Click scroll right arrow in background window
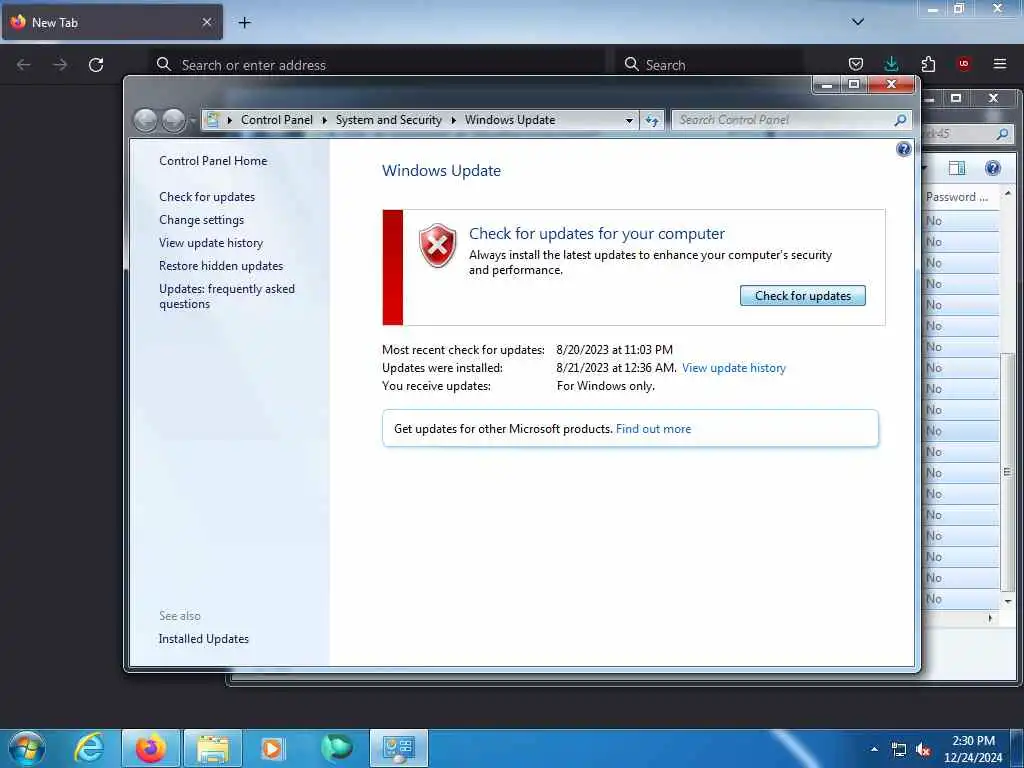Viewport: 1024px width, 768px height. (x=990, y=618)
